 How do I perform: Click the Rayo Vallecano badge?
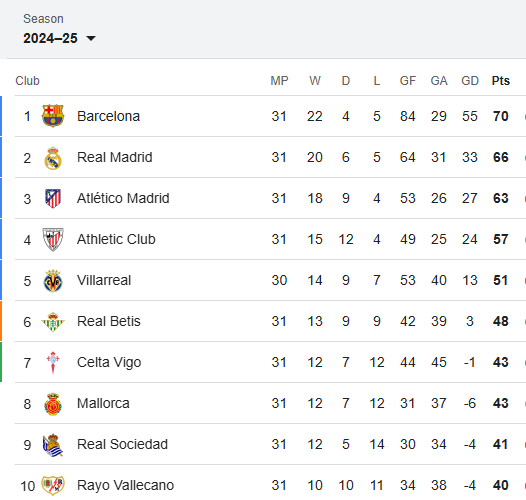point(53,485)
